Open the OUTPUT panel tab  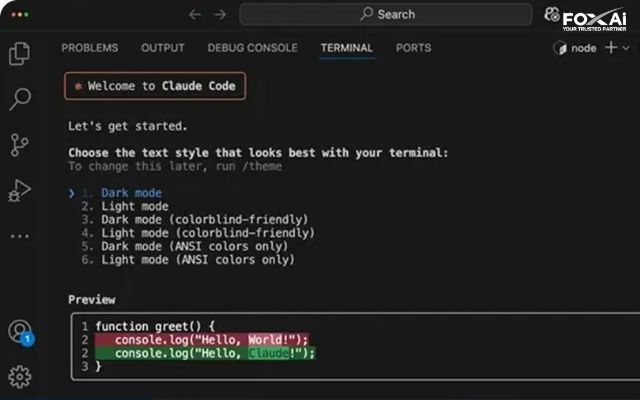[162, 48]
